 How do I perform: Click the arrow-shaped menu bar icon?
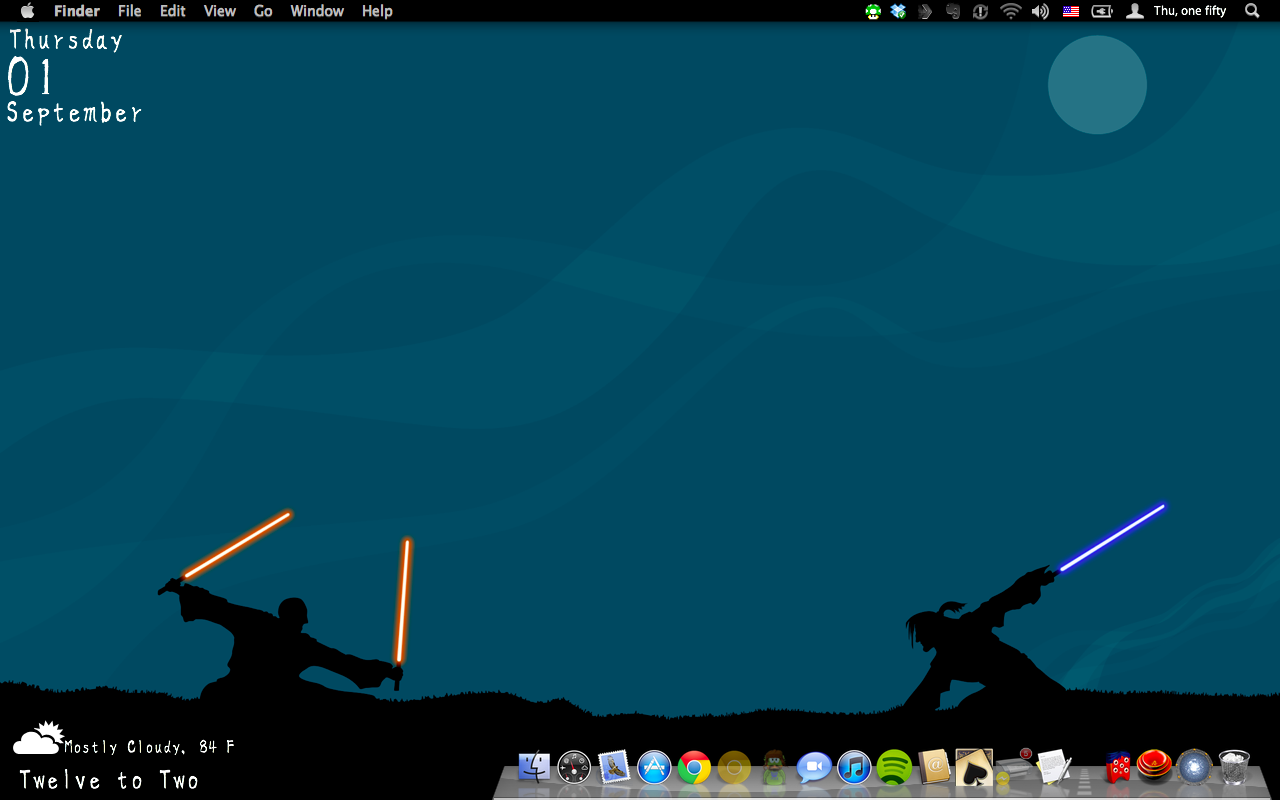(926, 11)
